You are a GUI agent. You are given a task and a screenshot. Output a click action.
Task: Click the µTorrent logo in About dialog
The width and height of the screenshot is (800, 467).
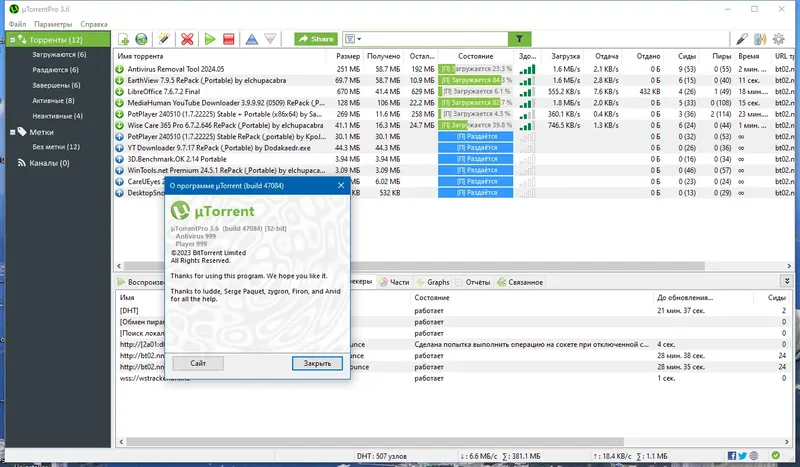coord(212,211)
